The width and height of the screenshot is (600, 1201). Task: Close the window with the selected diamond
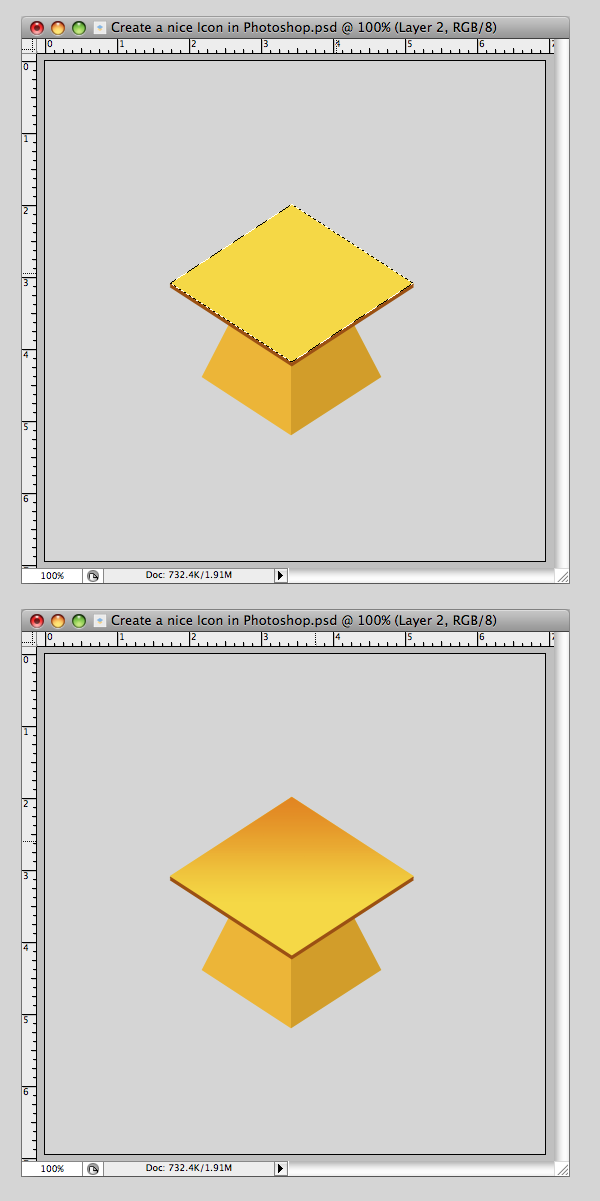[x=38, y=28]
